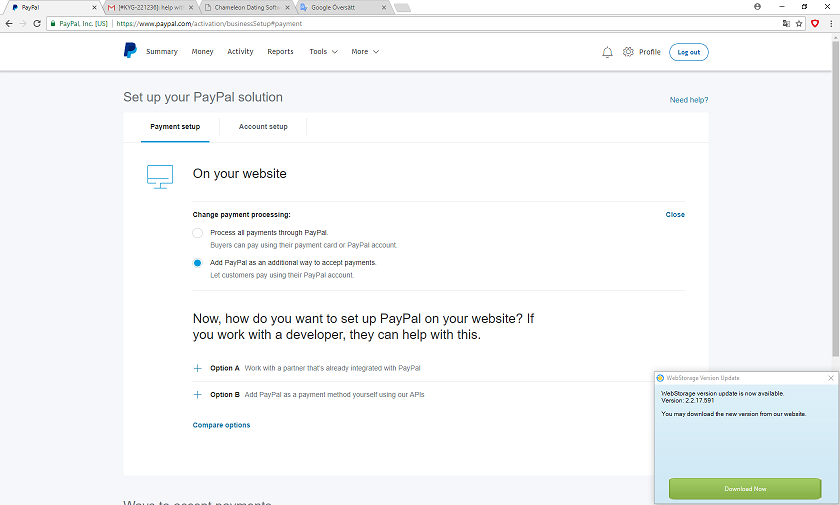This screenshot has width=840, height=505.
Task: Switch to the Account setup tab
Action: click(263, 127)
